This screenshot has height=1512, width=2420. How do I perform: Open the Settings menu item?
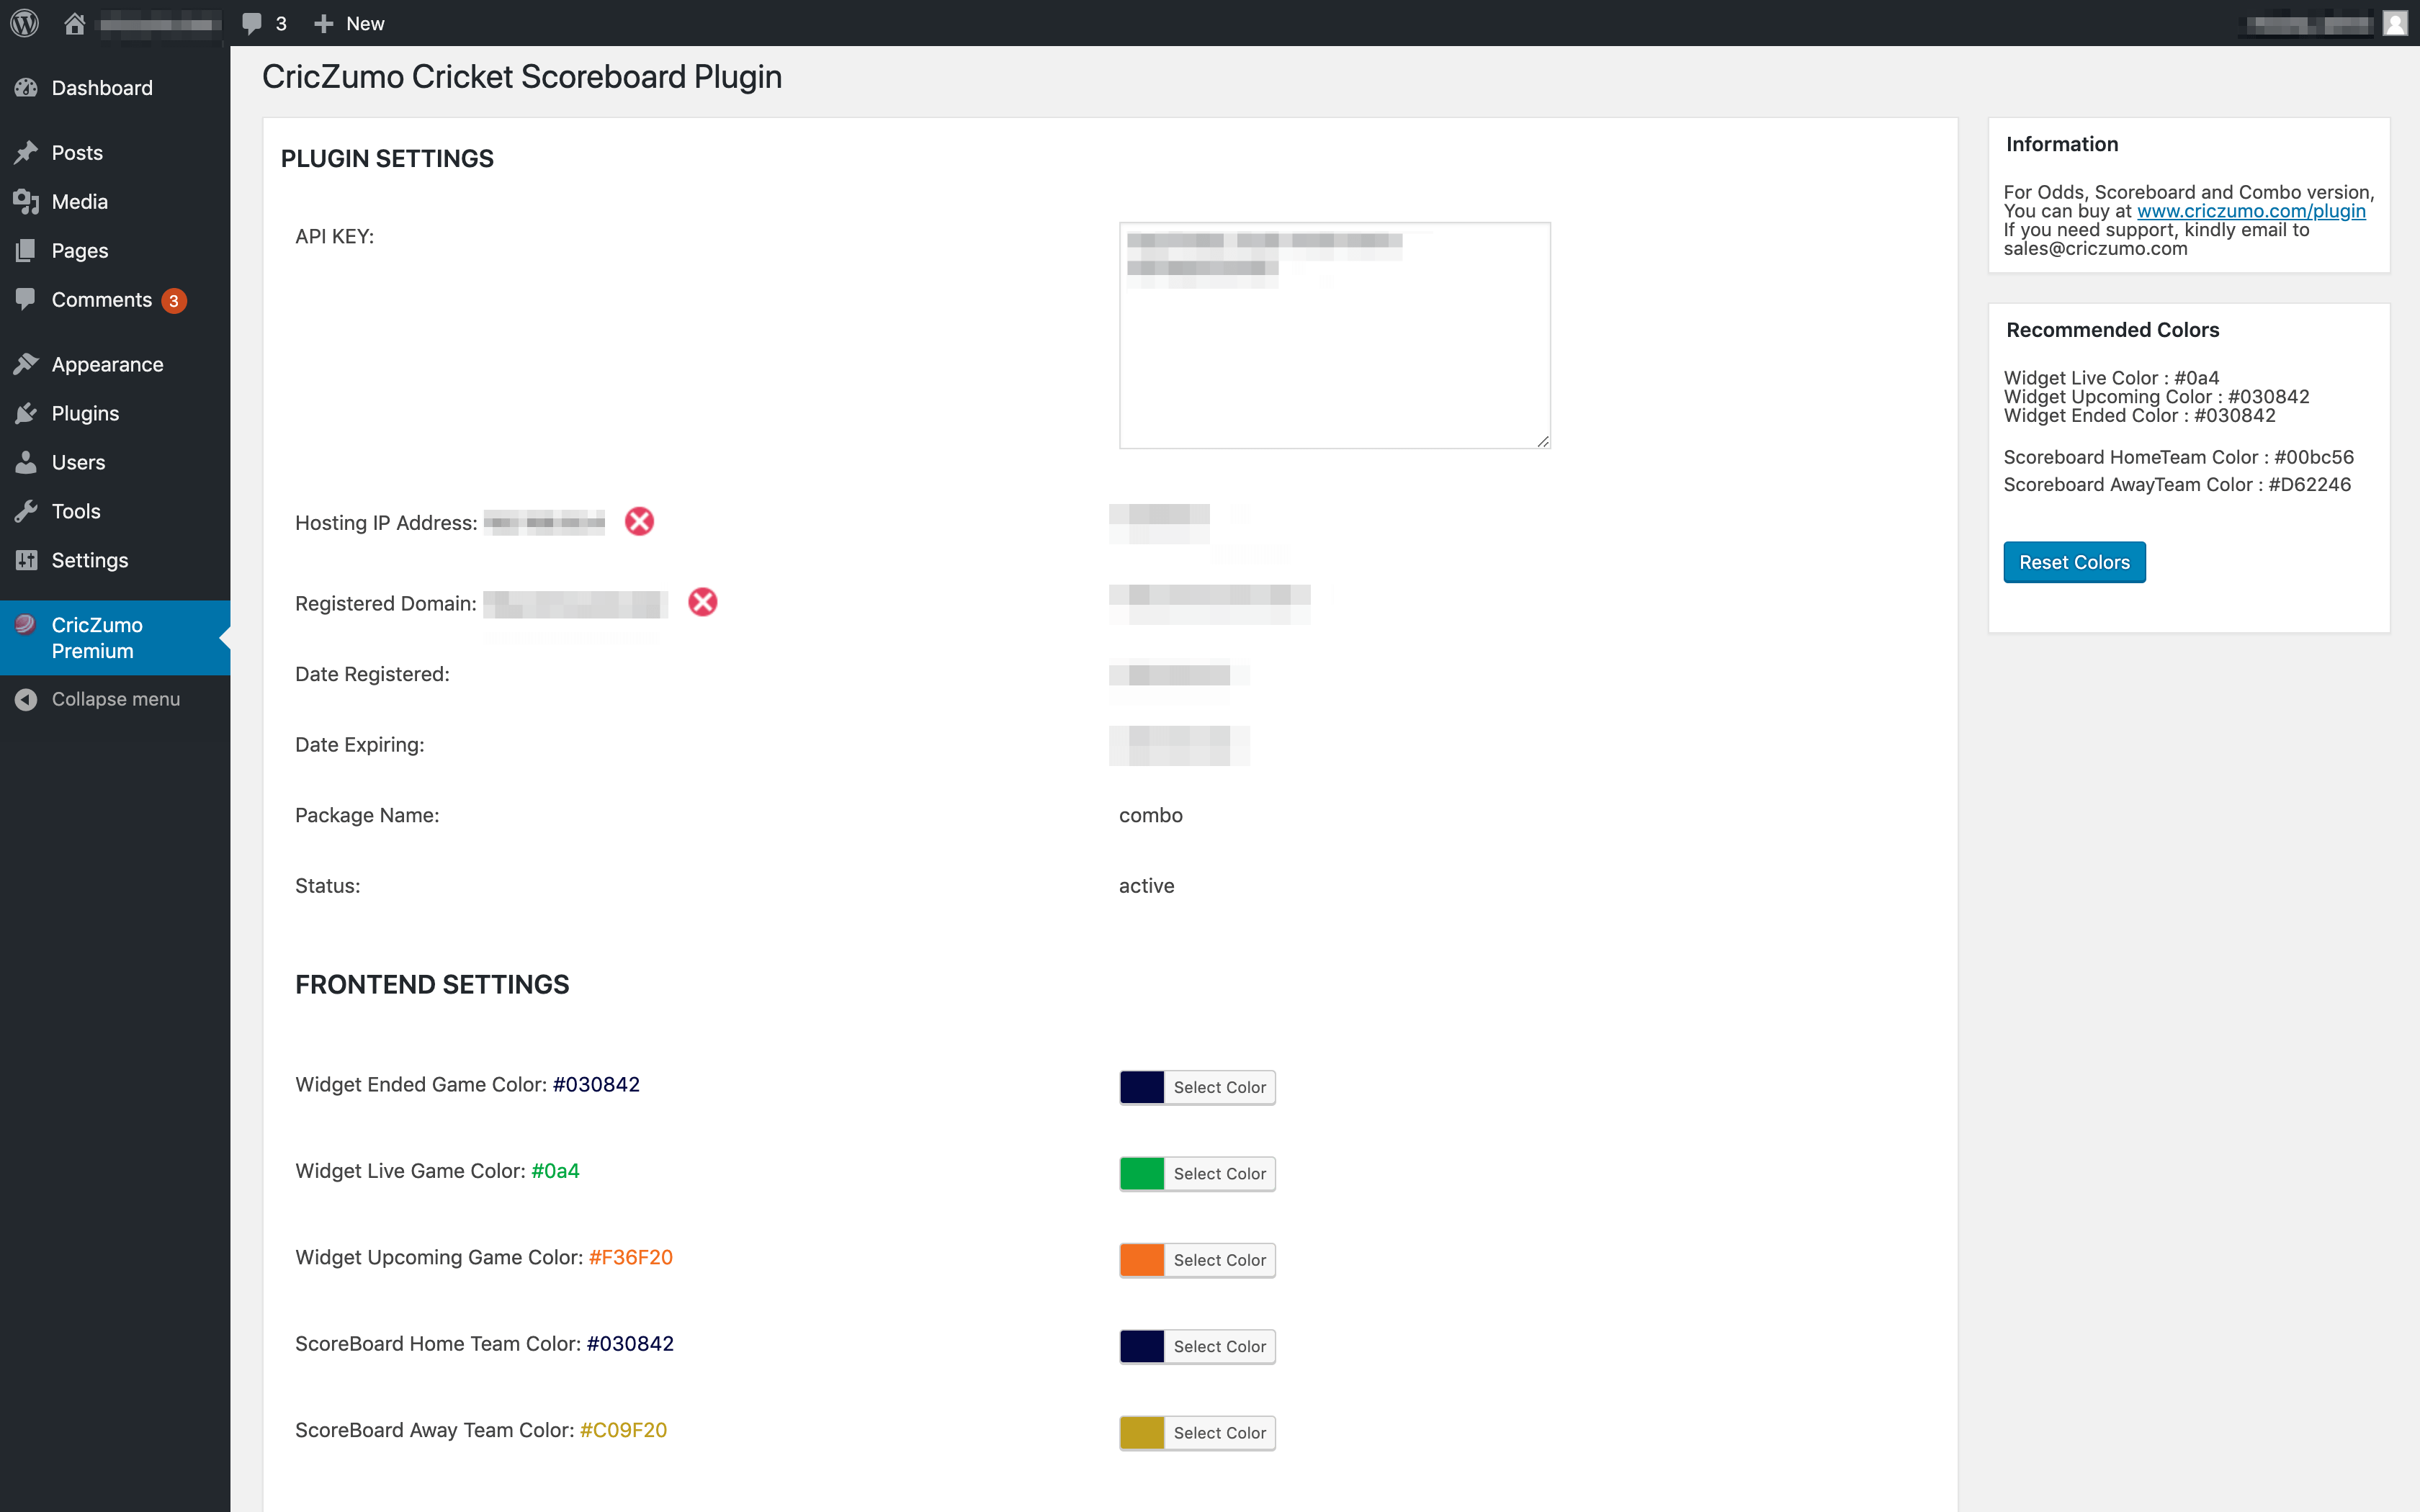(115, 561)
